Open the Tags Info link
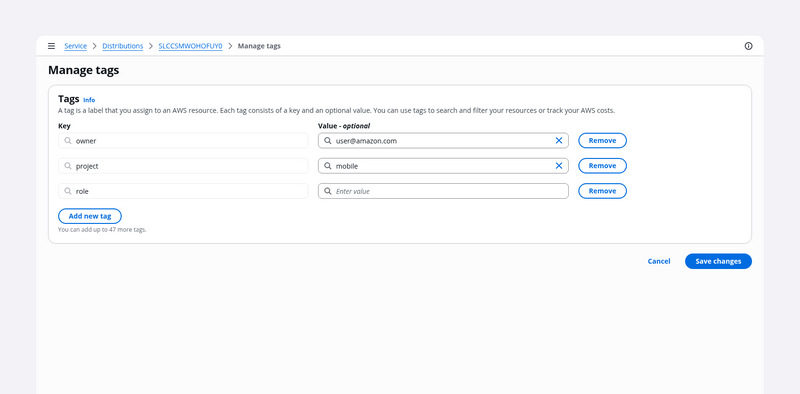Screen dimensions: 800x394 tap(89, 100)
